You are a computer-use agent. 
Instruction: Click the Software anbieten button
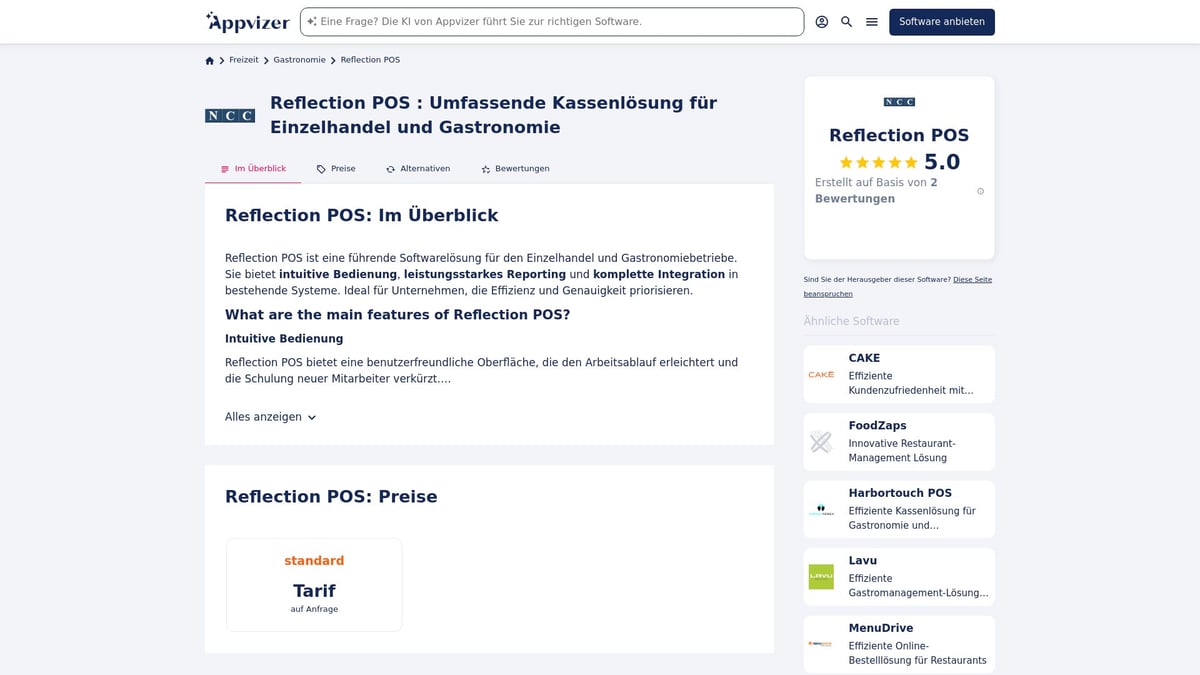[x=941, y=22]
